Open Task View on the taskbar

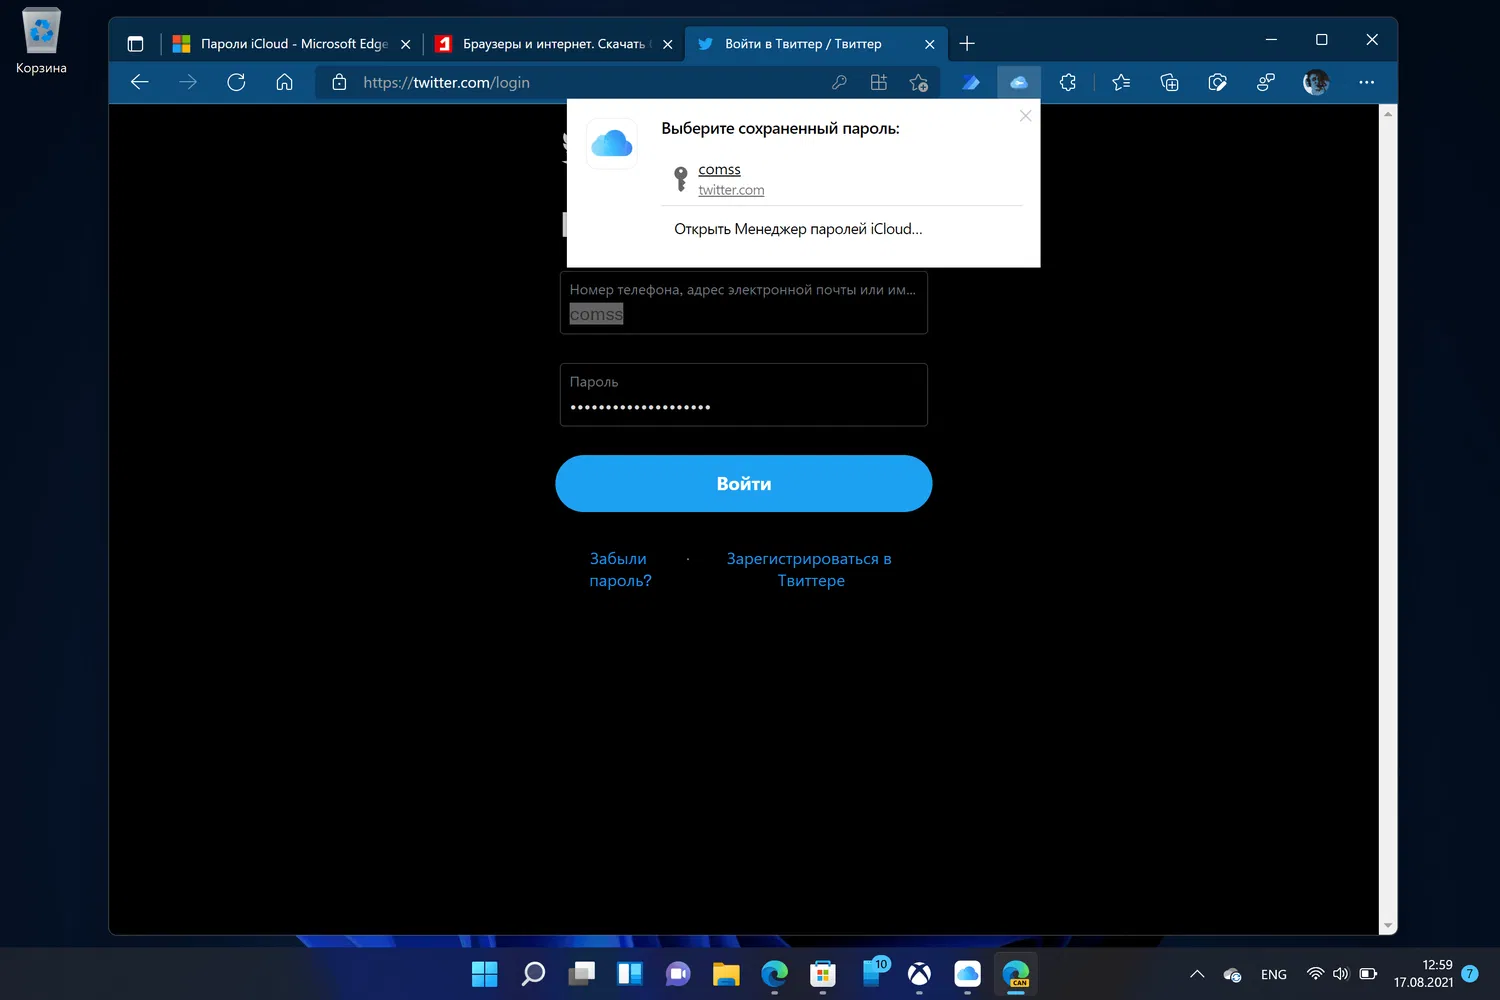(582, 974)
